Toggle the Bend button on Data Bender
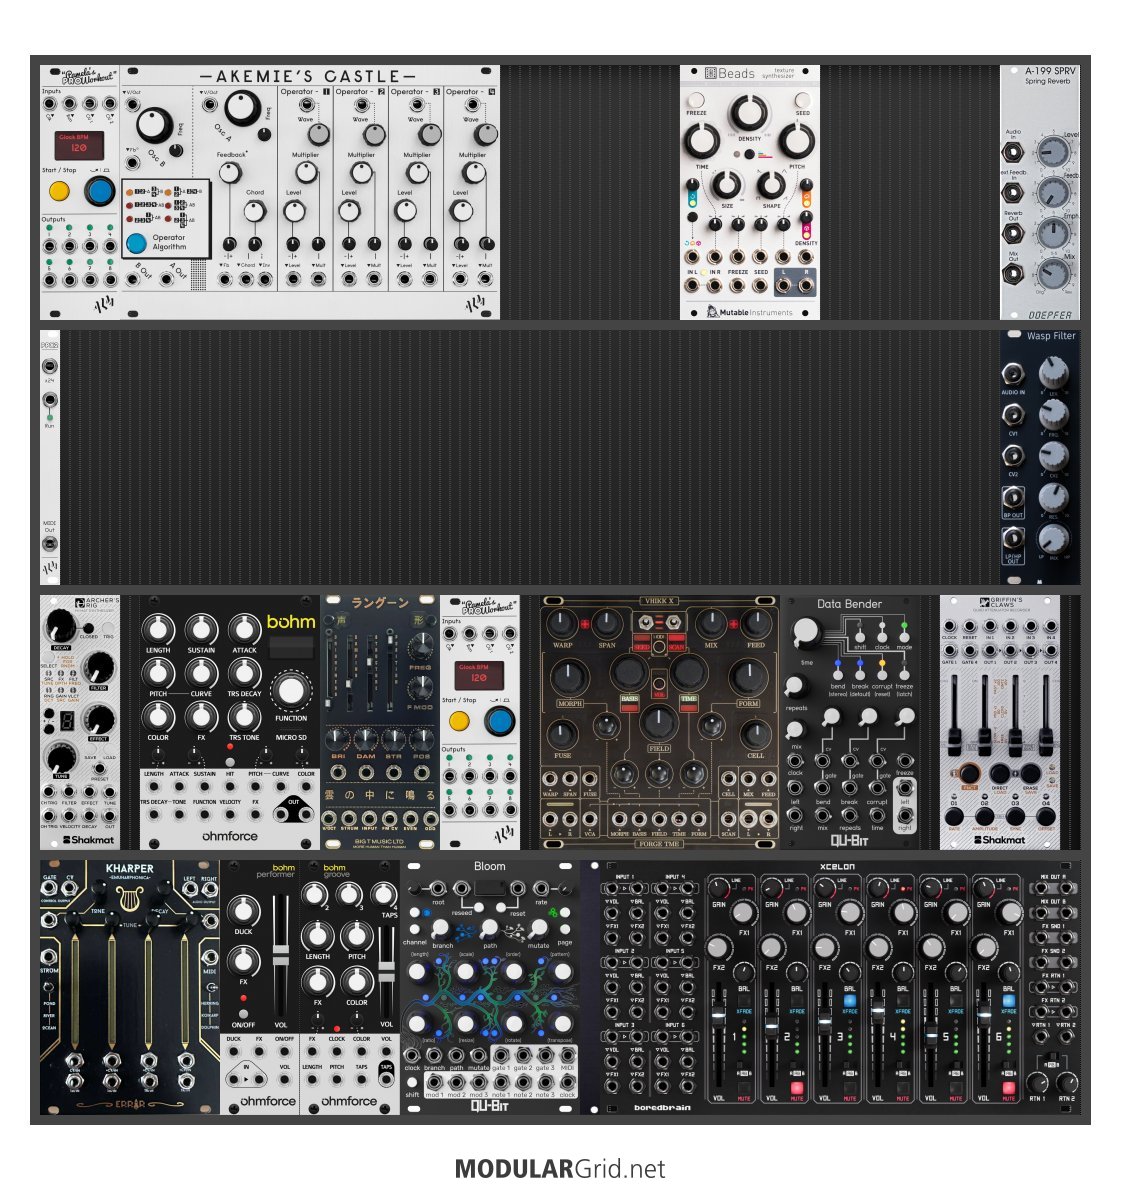Screen dimensions: 1121x1190 click(838, 675)
